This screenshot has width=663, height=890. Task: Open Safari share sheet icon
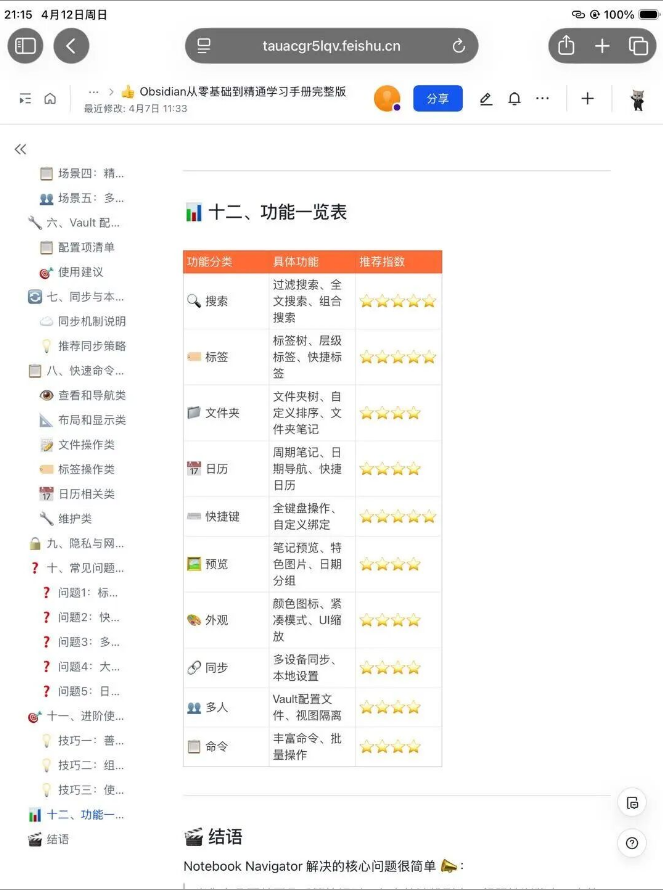coord(566,45)
